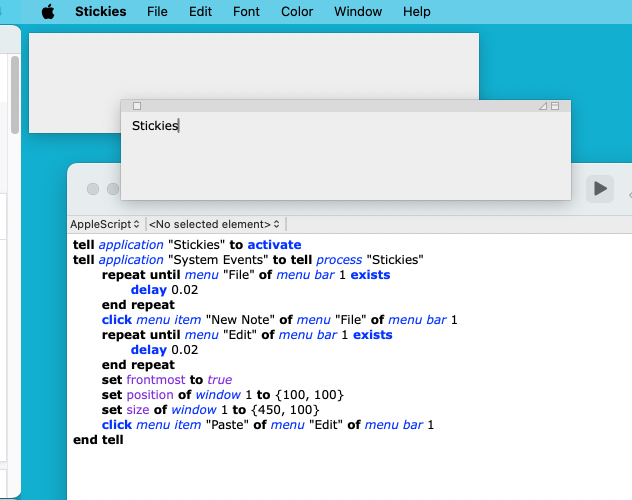Open the AppleScript language dropdown
This screenshot has width=632, height=500.
tap(105, 224)
